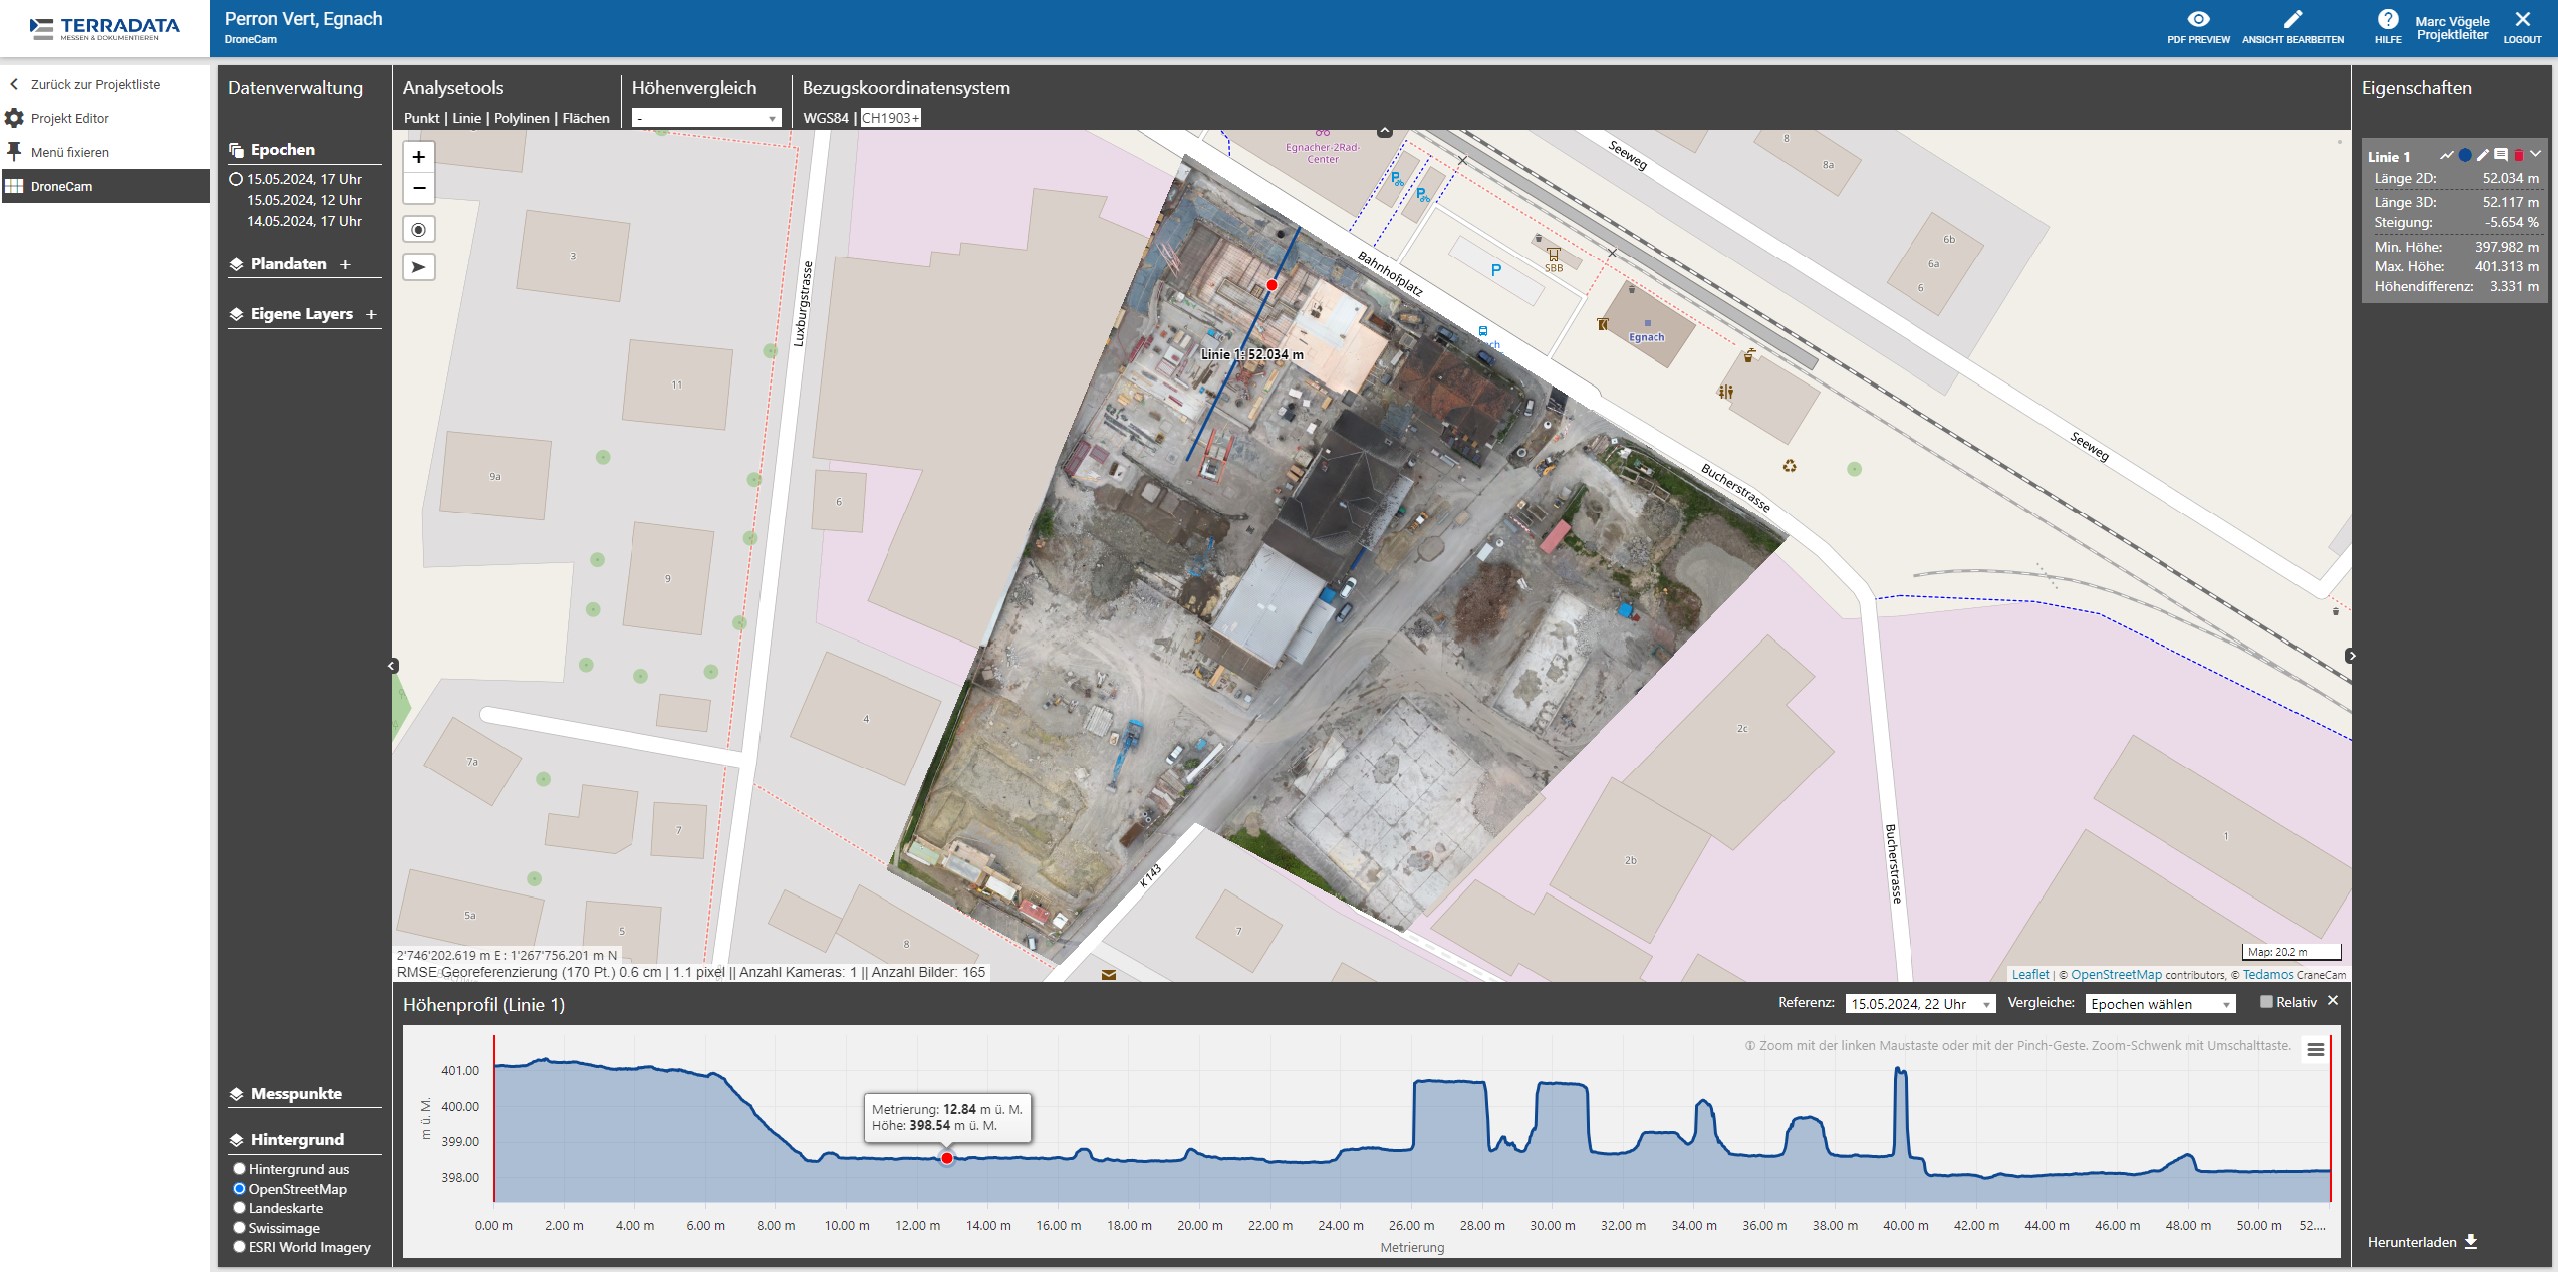Screen dimensions: 2558x1272
Task: Open the chart hamburger menu in the height profile
Action: [2316, 1050]
